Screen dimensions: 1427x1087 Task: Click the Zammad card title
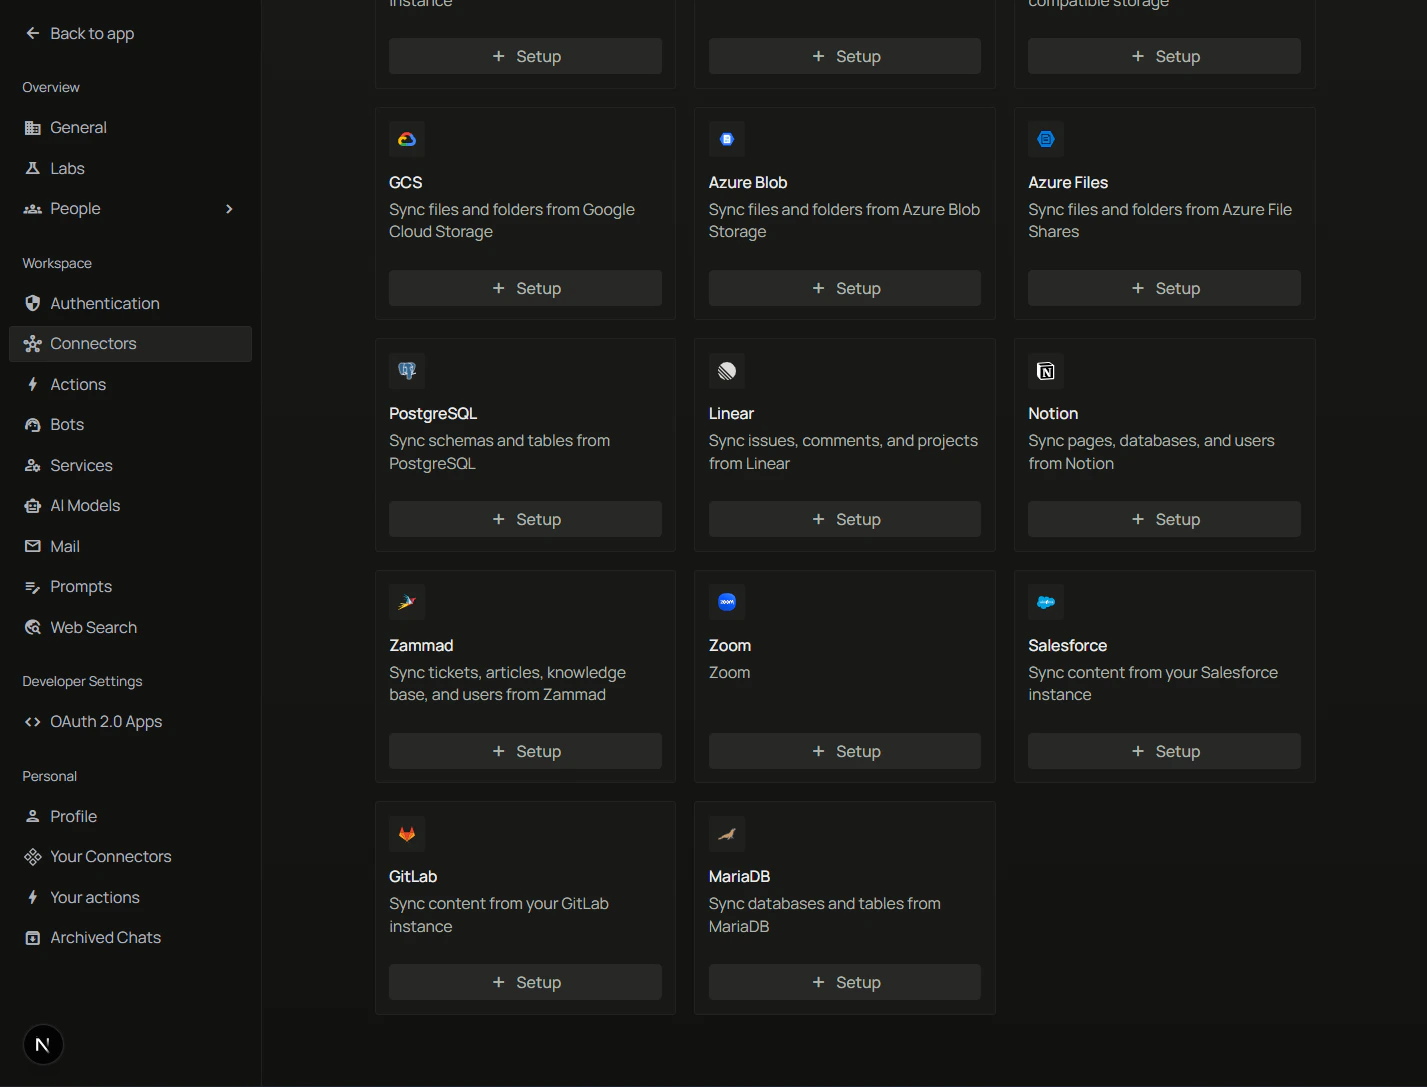pyautogui.click(x=421, y=645)
